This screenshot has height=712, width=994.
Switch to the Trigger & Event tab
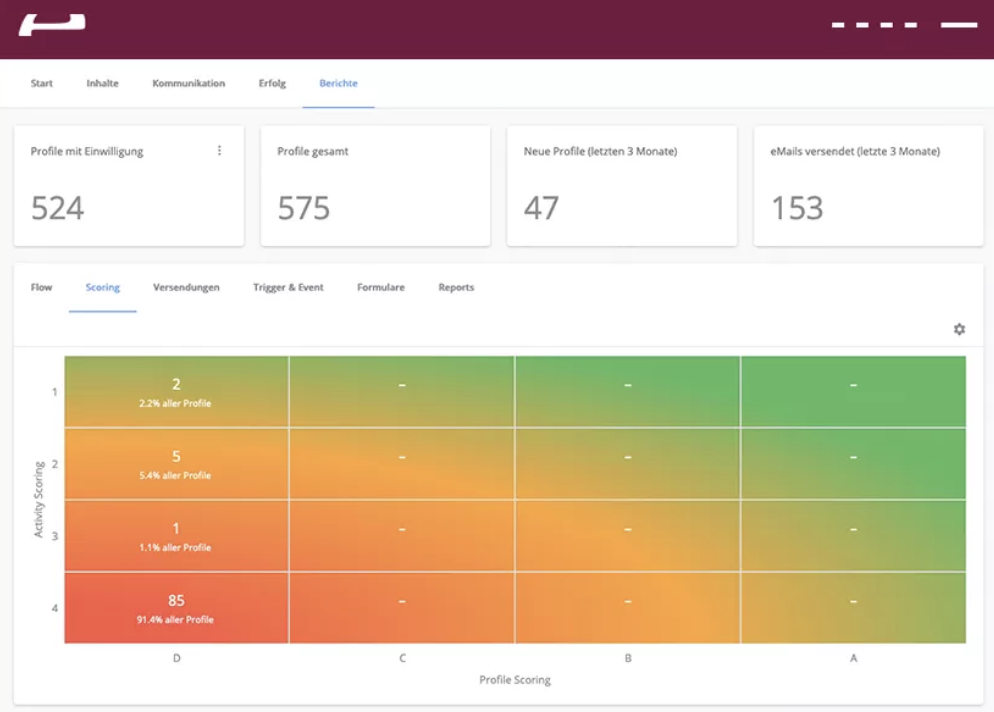(287, 287)
